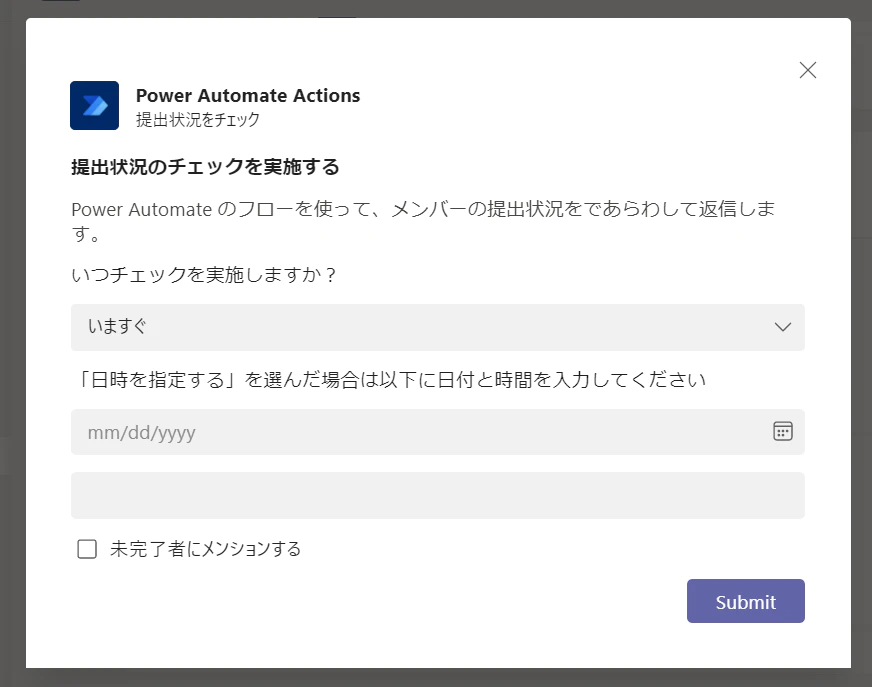Click the 提出状況をチェック subtitle
The width and height of the screenshot is (872, 687).
tap(198, 120)
